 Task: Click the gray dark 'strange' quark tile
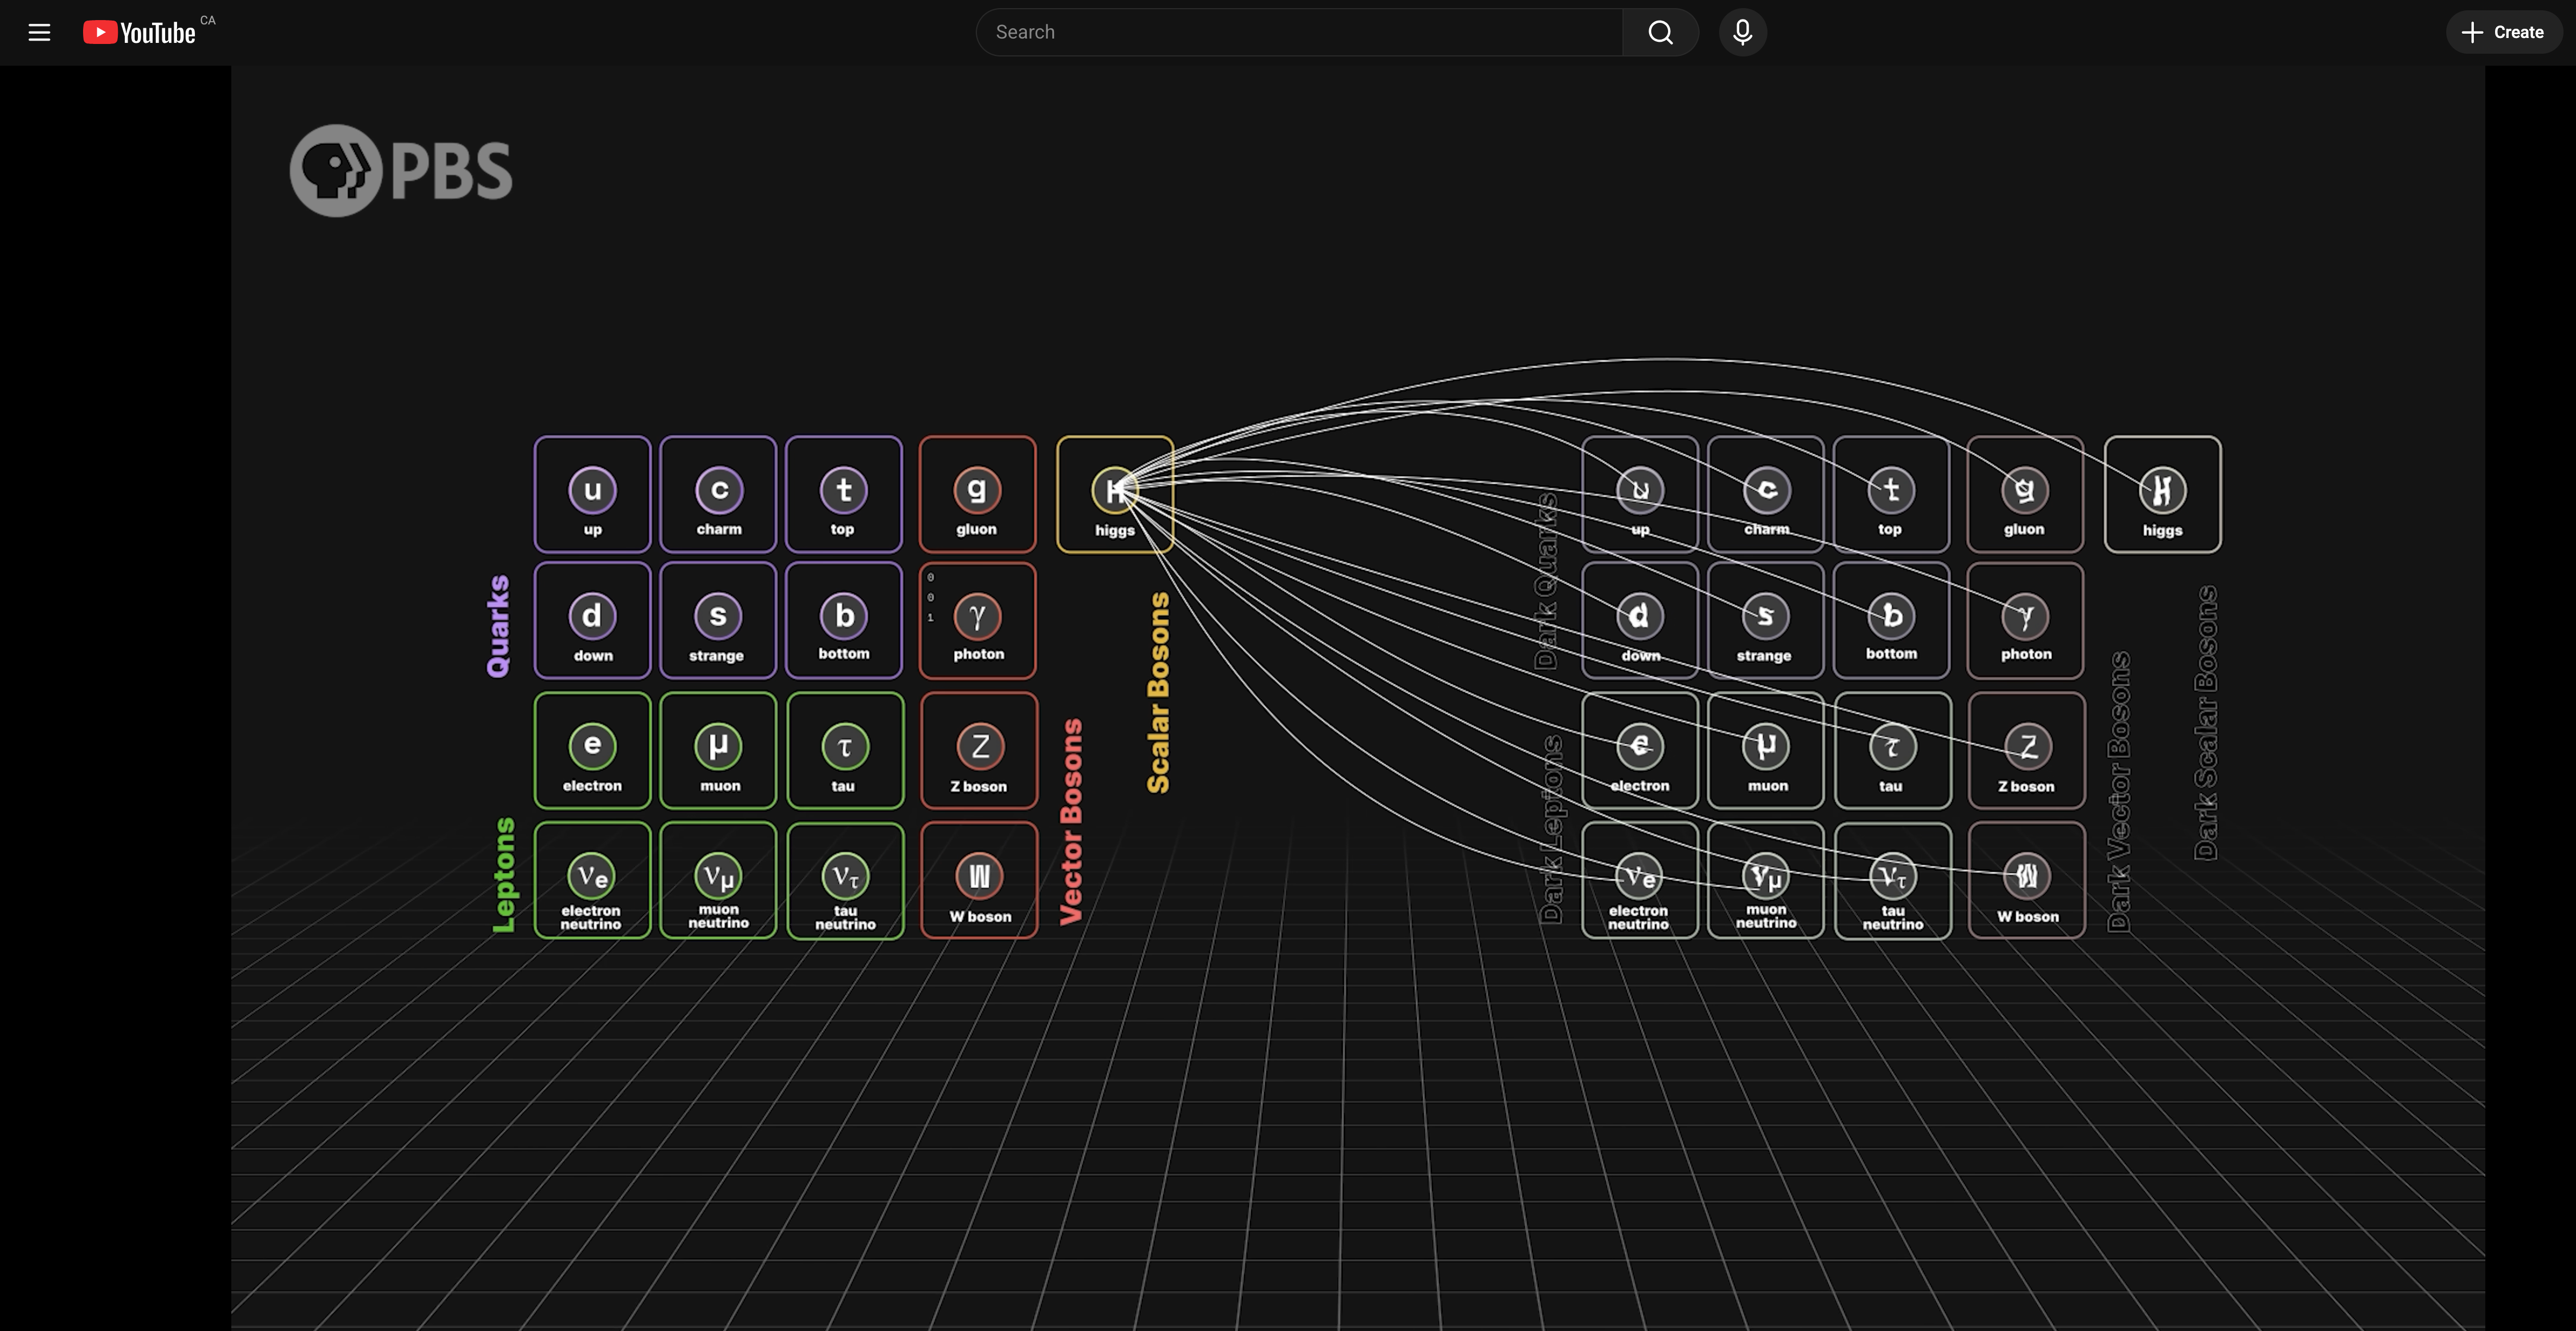[1766, 620]
